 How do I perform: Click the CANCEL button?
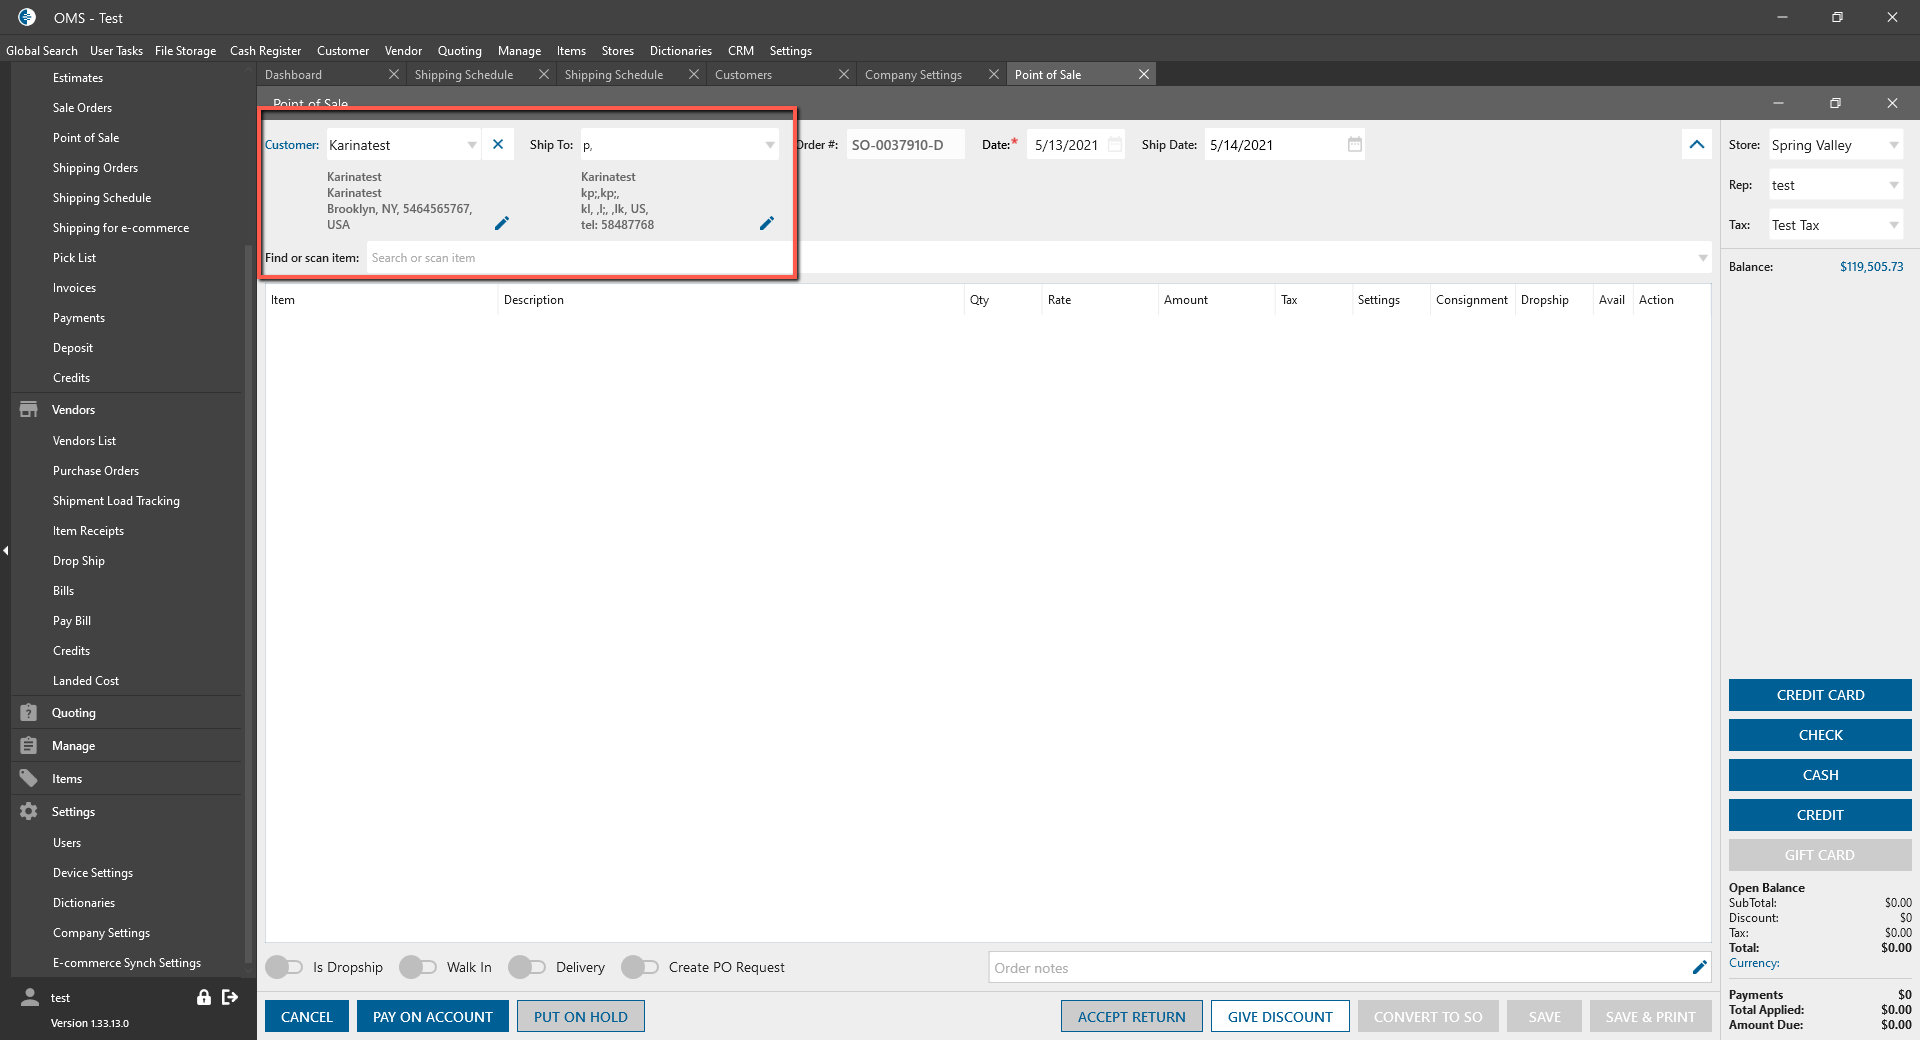click(307, 1016)
